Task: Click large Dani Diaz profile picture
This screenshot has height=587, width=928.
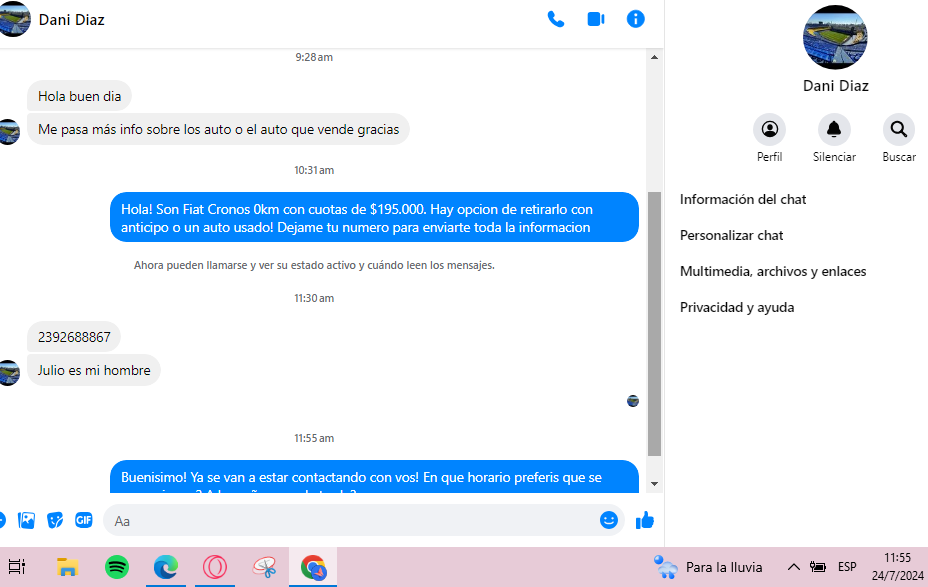Action: coord(835,37)
